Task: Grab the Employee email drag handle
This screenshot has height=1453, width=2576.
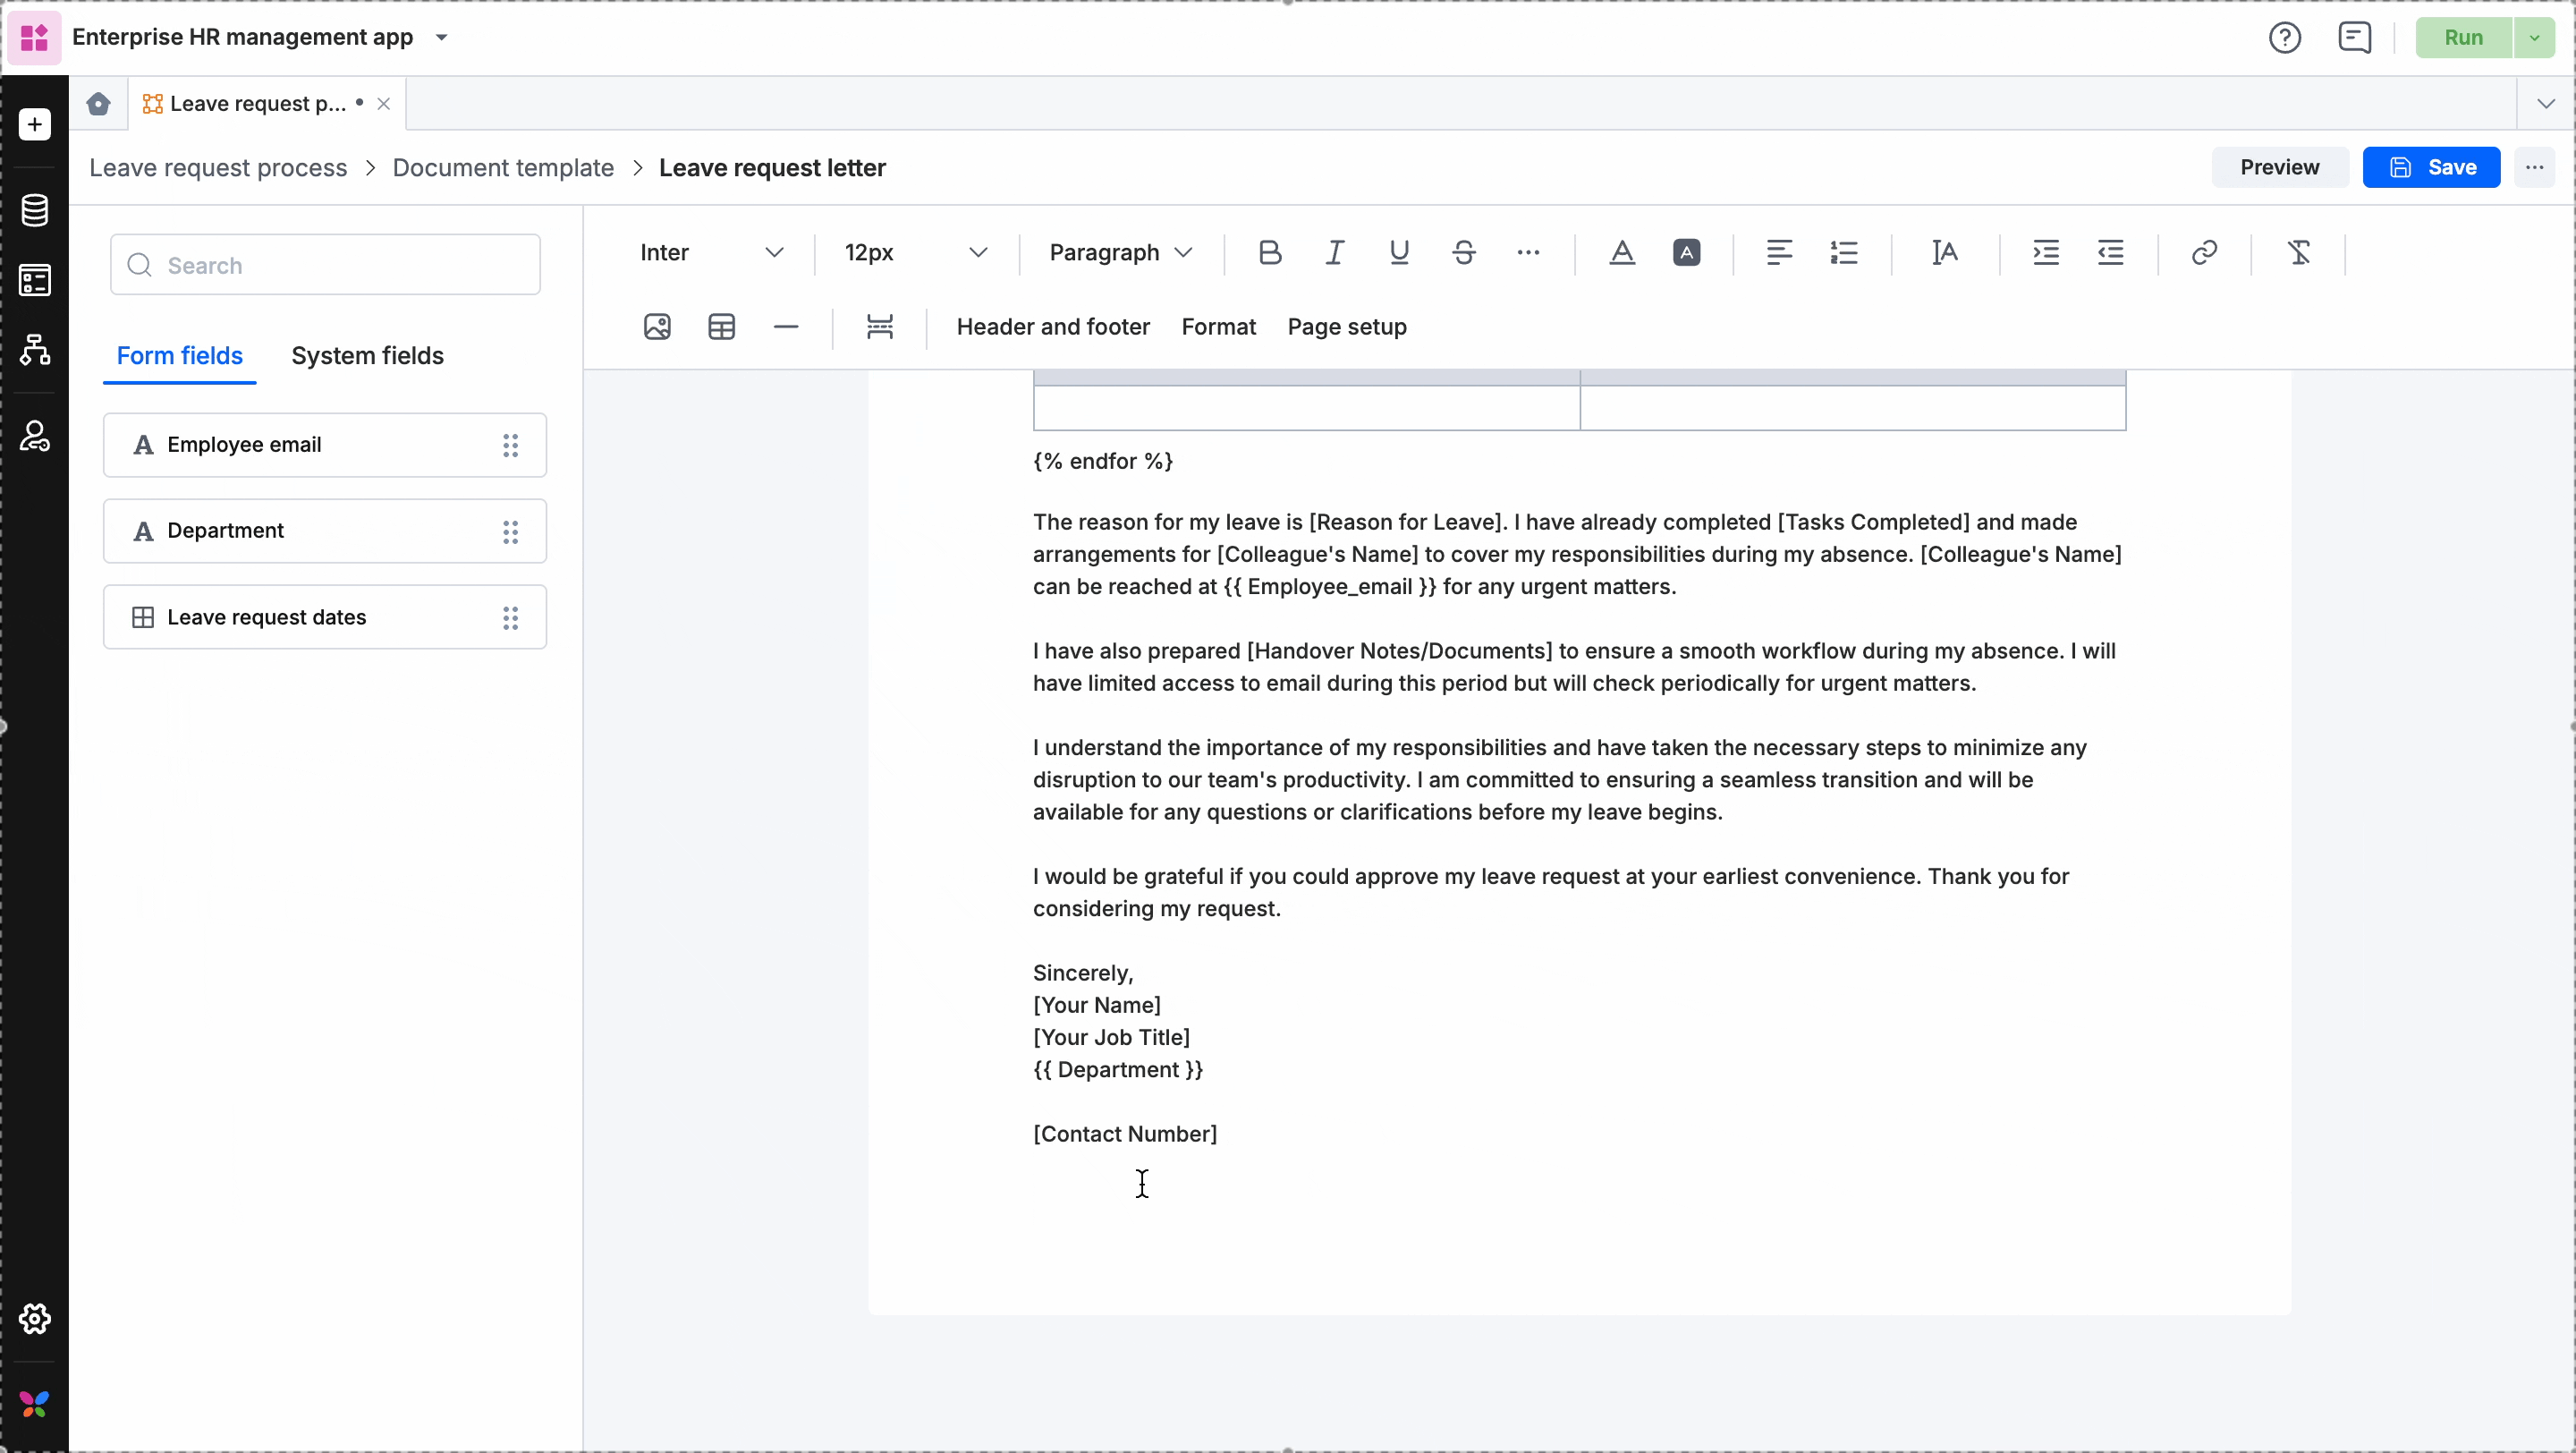Action: (x=510, y=445)
